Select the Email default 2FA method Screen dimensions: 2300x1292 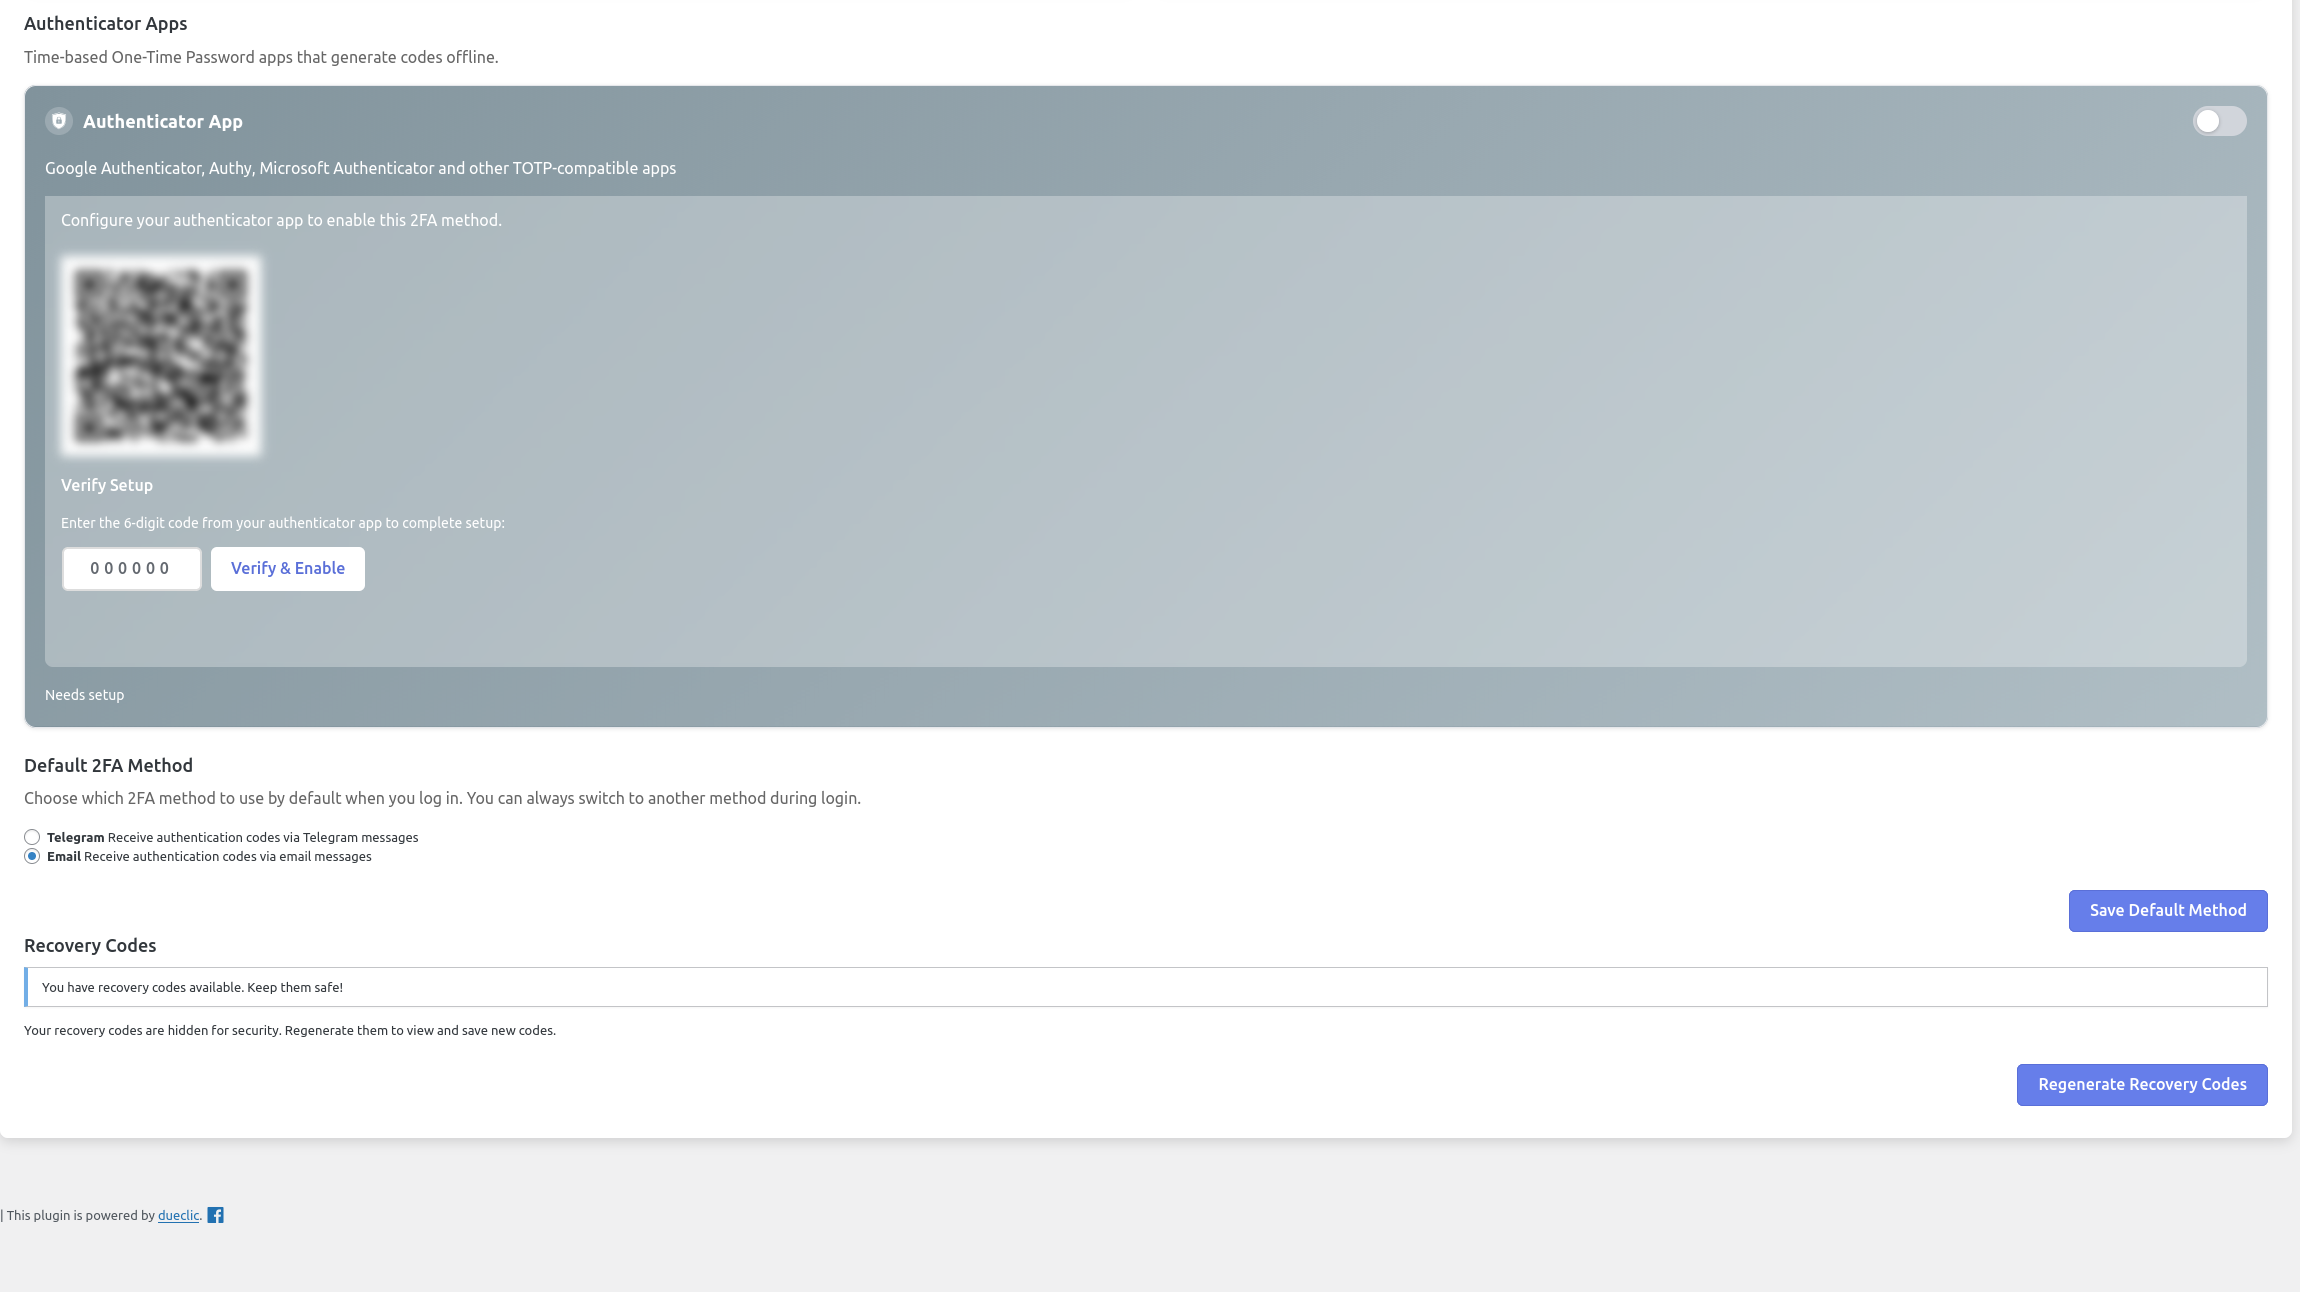pyautogui.click(x=32, y=856)
